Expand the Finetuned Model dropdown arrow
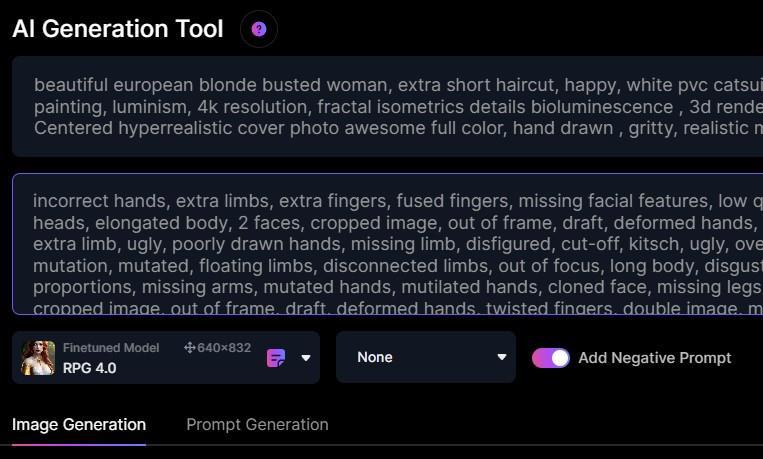The height and width of the screenshot is (459, 763). point(305,358)
